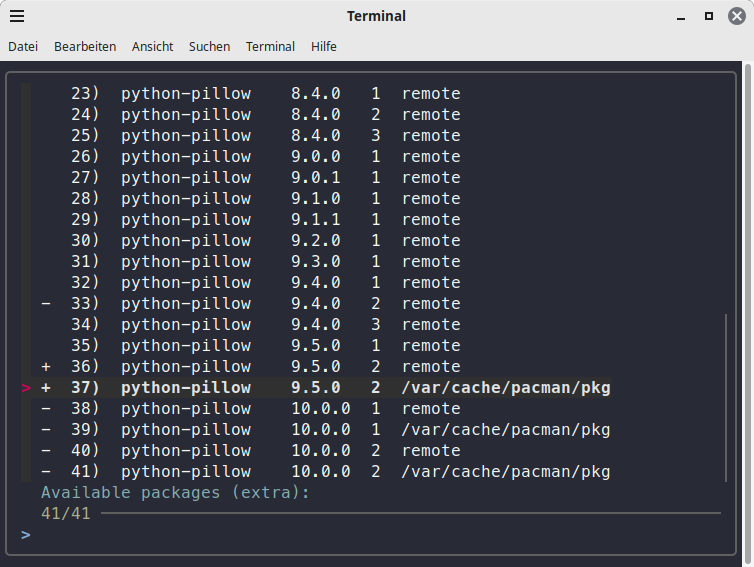
Task: Click the /var/cache/pacman/pkg path on entry 39
Action: click(x=505, y=430)
